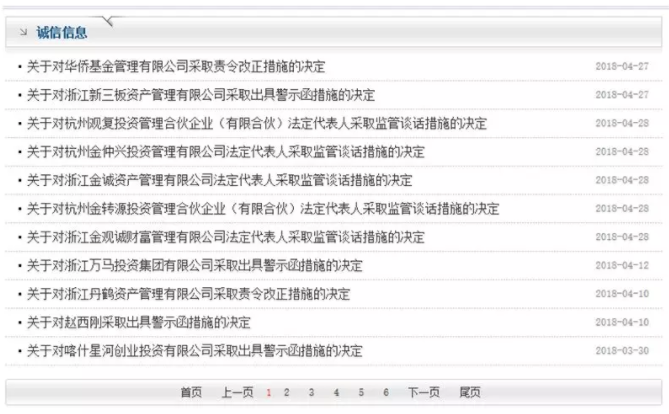The image size is (669, 414).
Task: View the 浙江丹鹤资产管理有限公司 correction decision
Action: point(188,295)
